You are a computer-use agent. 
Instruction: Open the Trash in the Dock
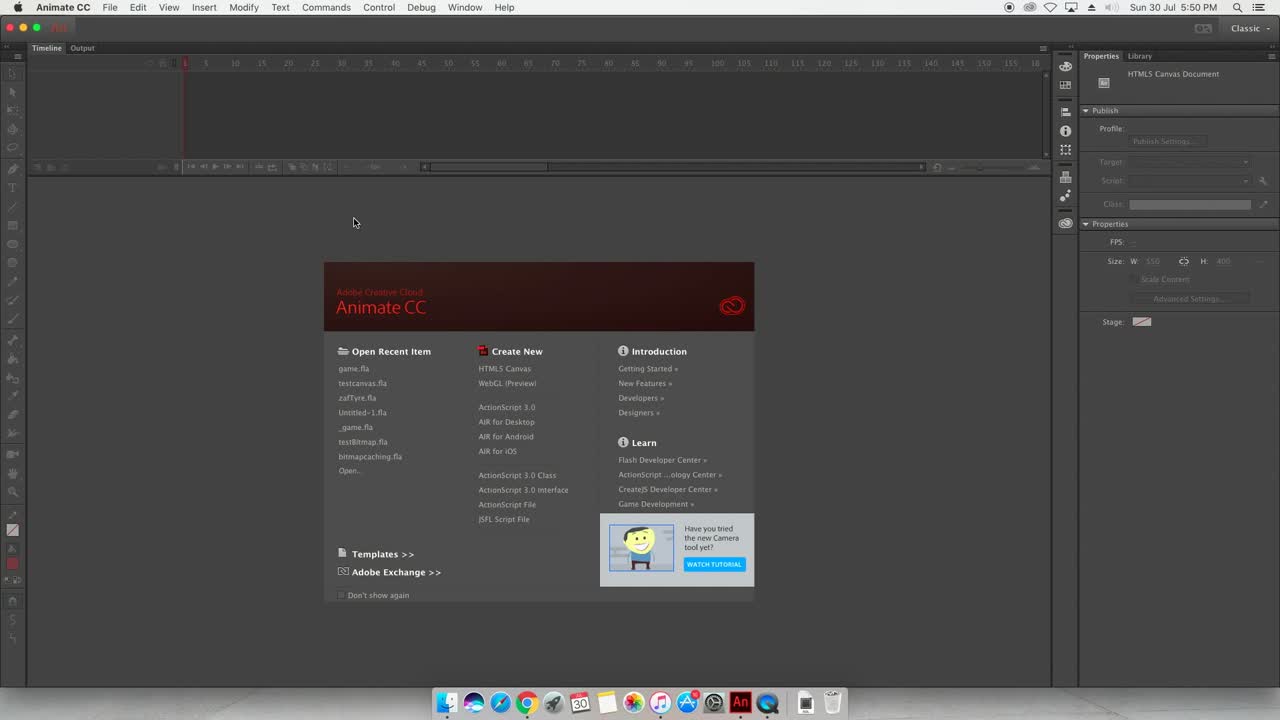[832, 703]
